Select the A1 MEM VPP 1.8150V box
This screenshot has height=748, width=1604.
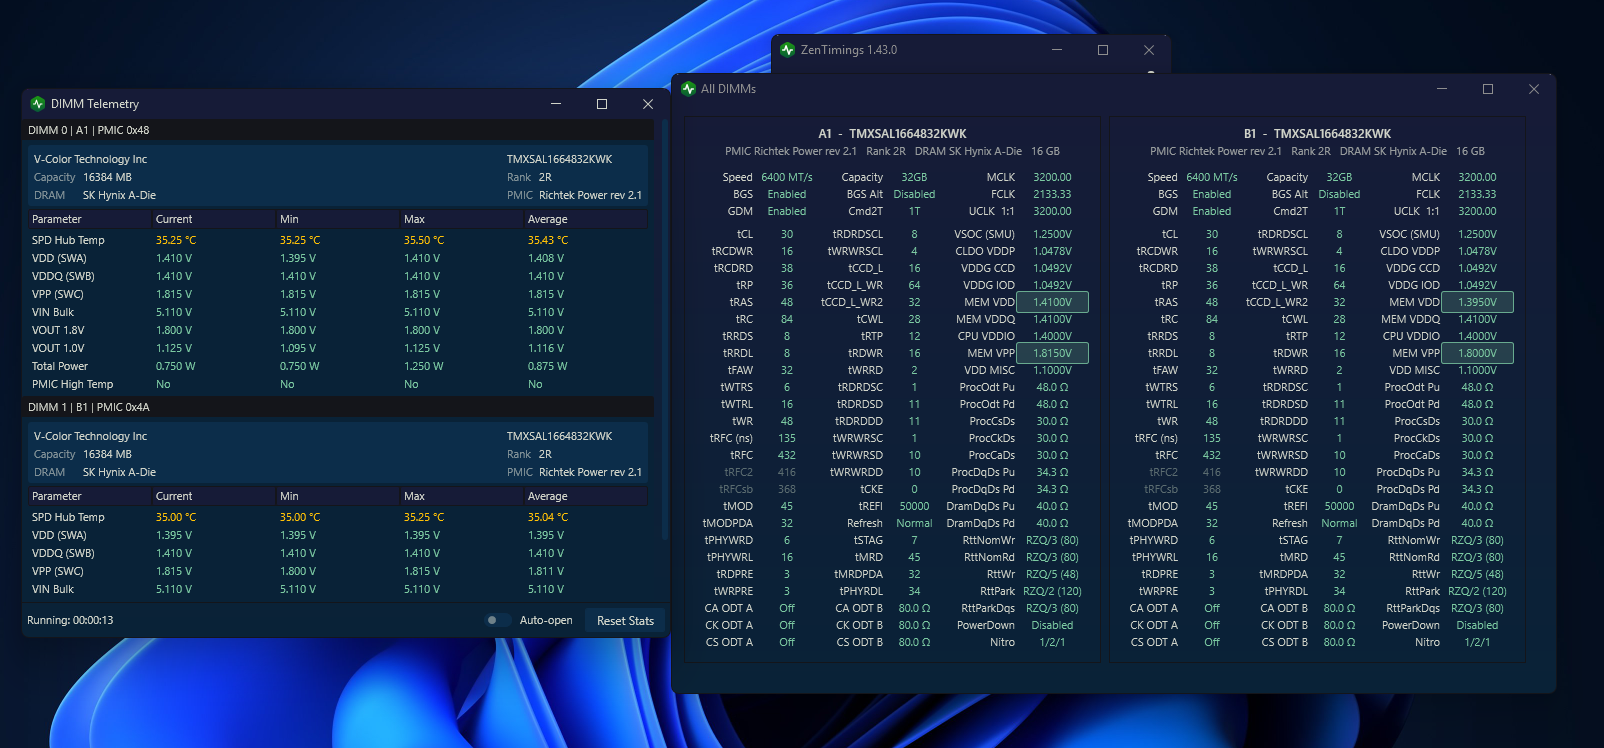pyautogui.click(x=1052, y=353)
